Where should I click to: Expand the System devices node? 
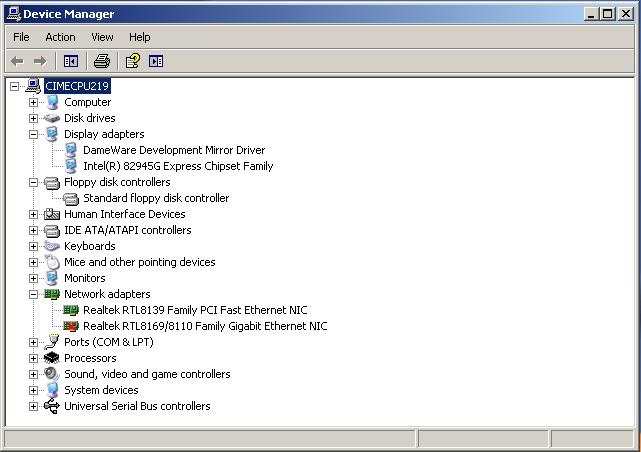(34, 390)
